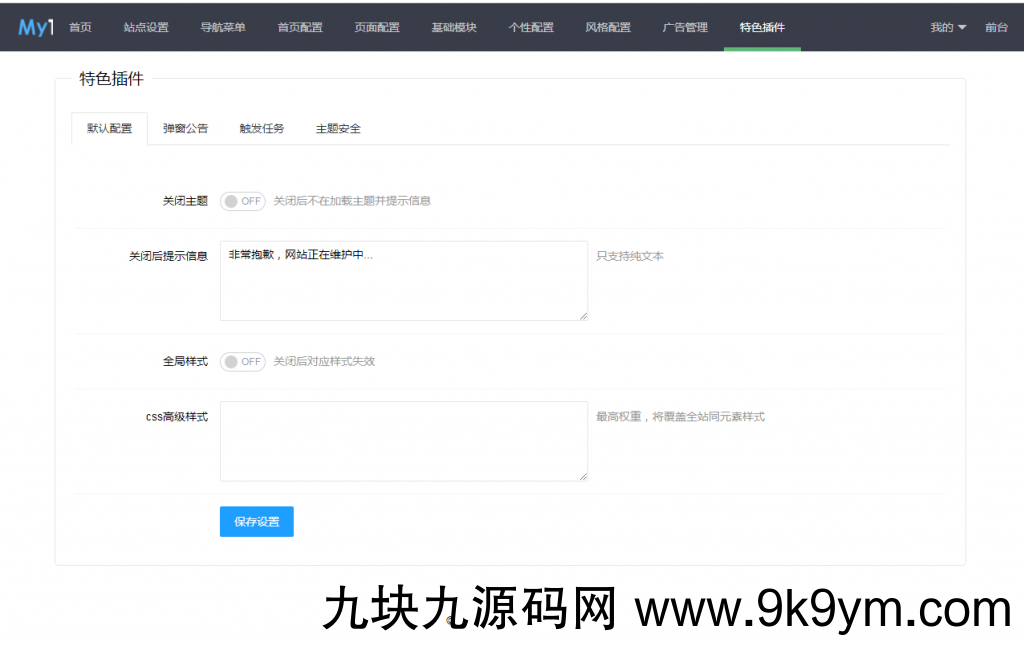Click into the 关闭后提示信息 text area

pyautogui.click(x=403, y=281)
